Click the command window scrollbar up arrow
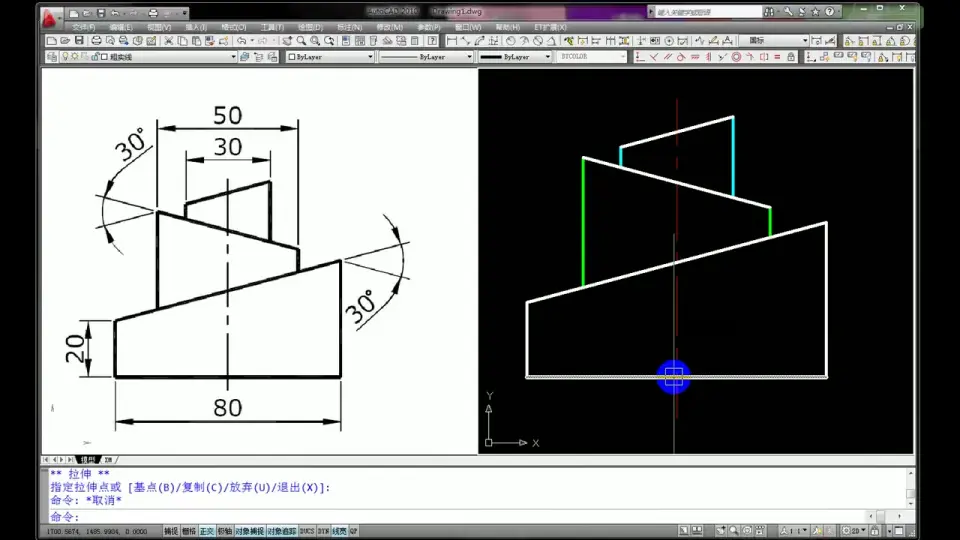 pyautogui.click(x=910, y=473)
